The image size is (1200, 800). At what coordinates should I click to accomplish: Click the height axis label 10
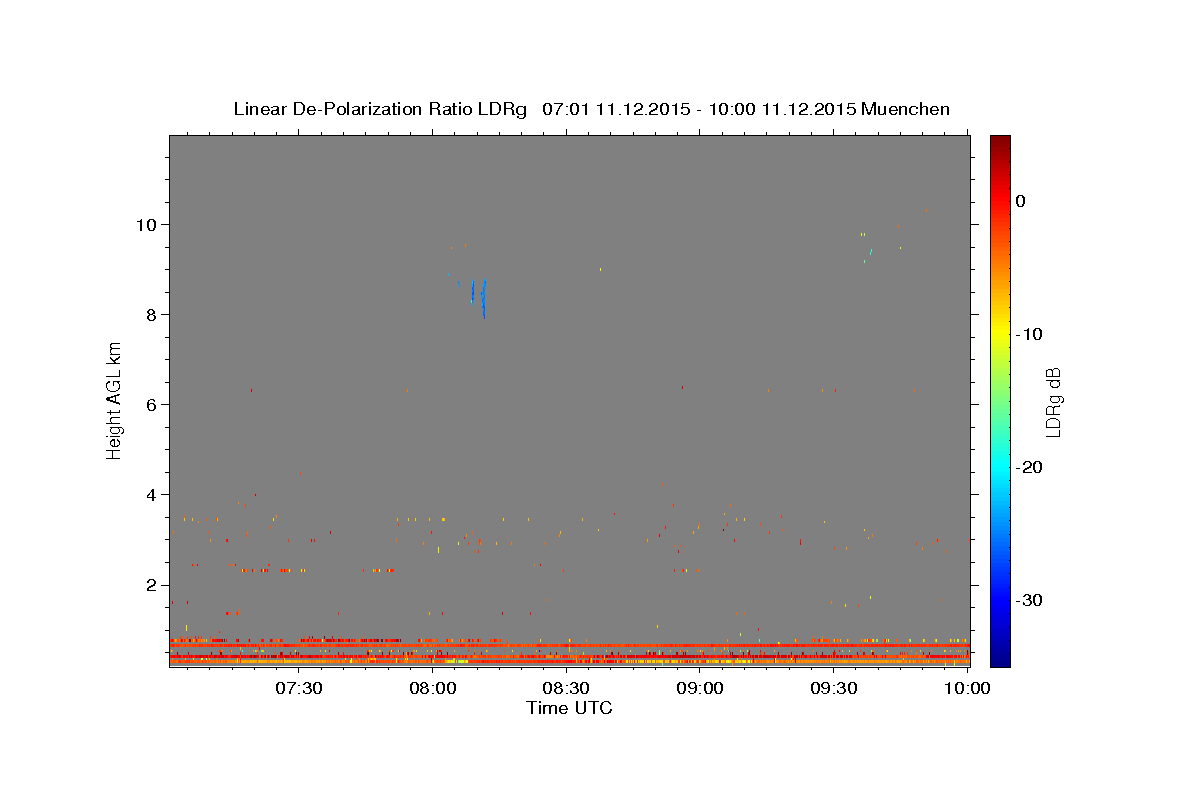pos(149,224)
